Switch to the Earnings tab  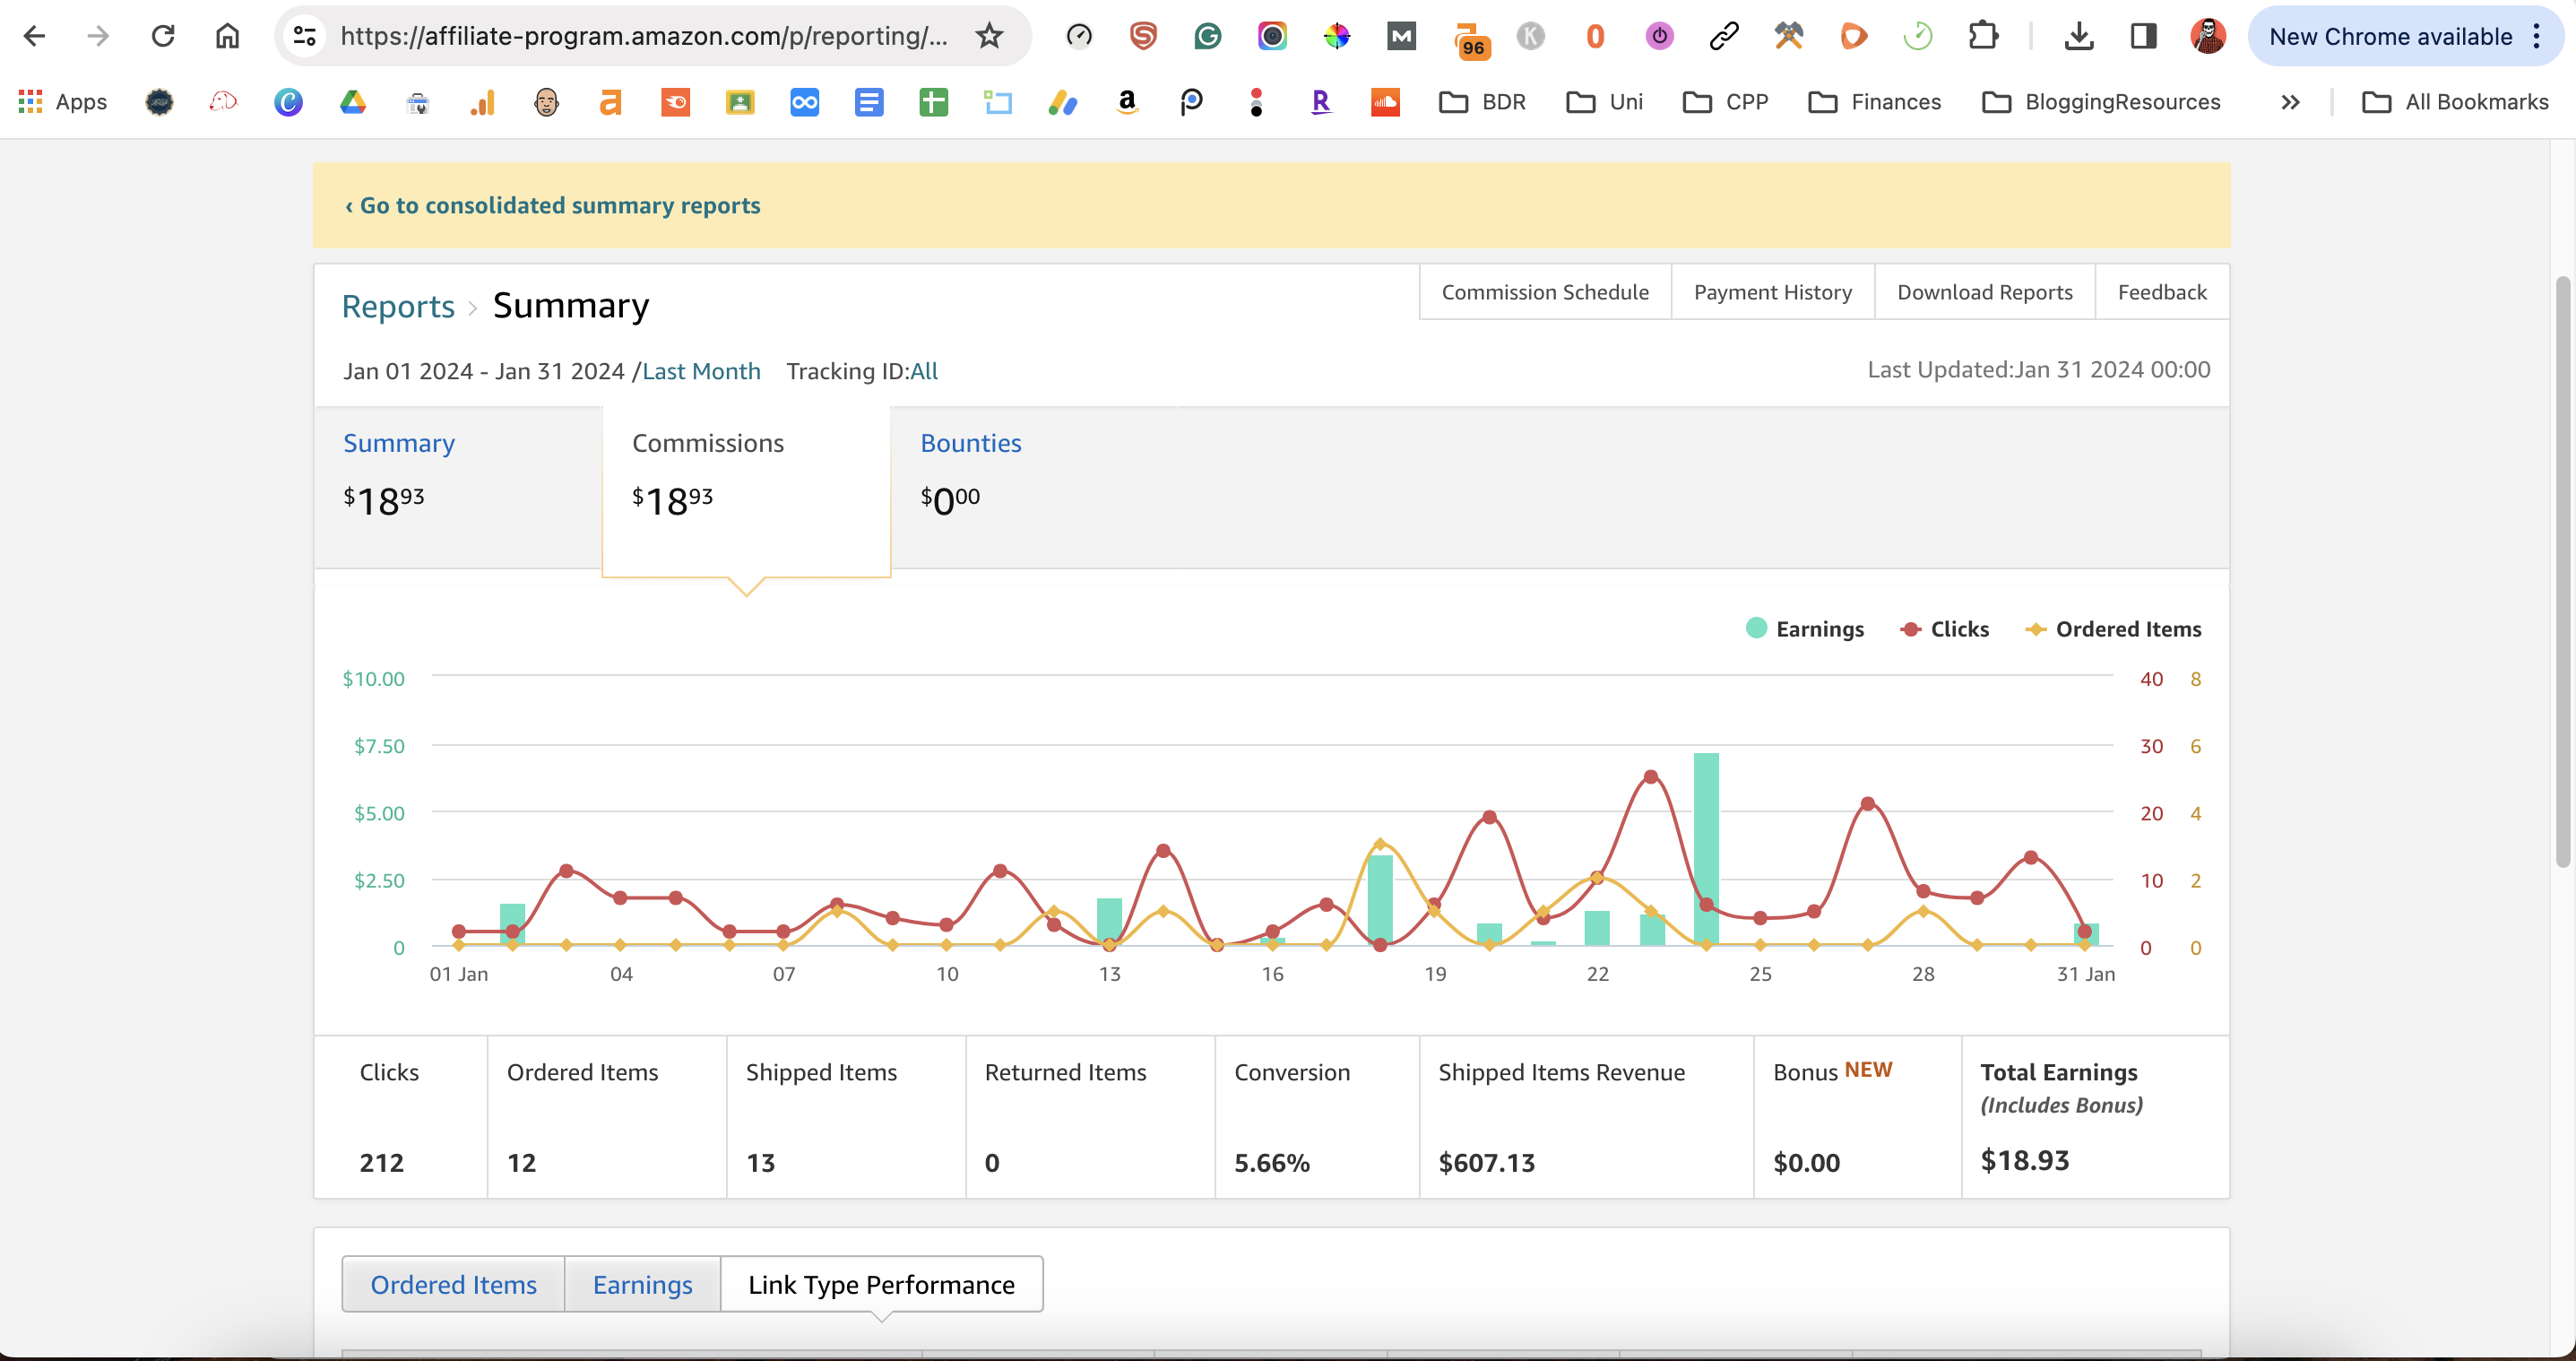coord(642,1284)
